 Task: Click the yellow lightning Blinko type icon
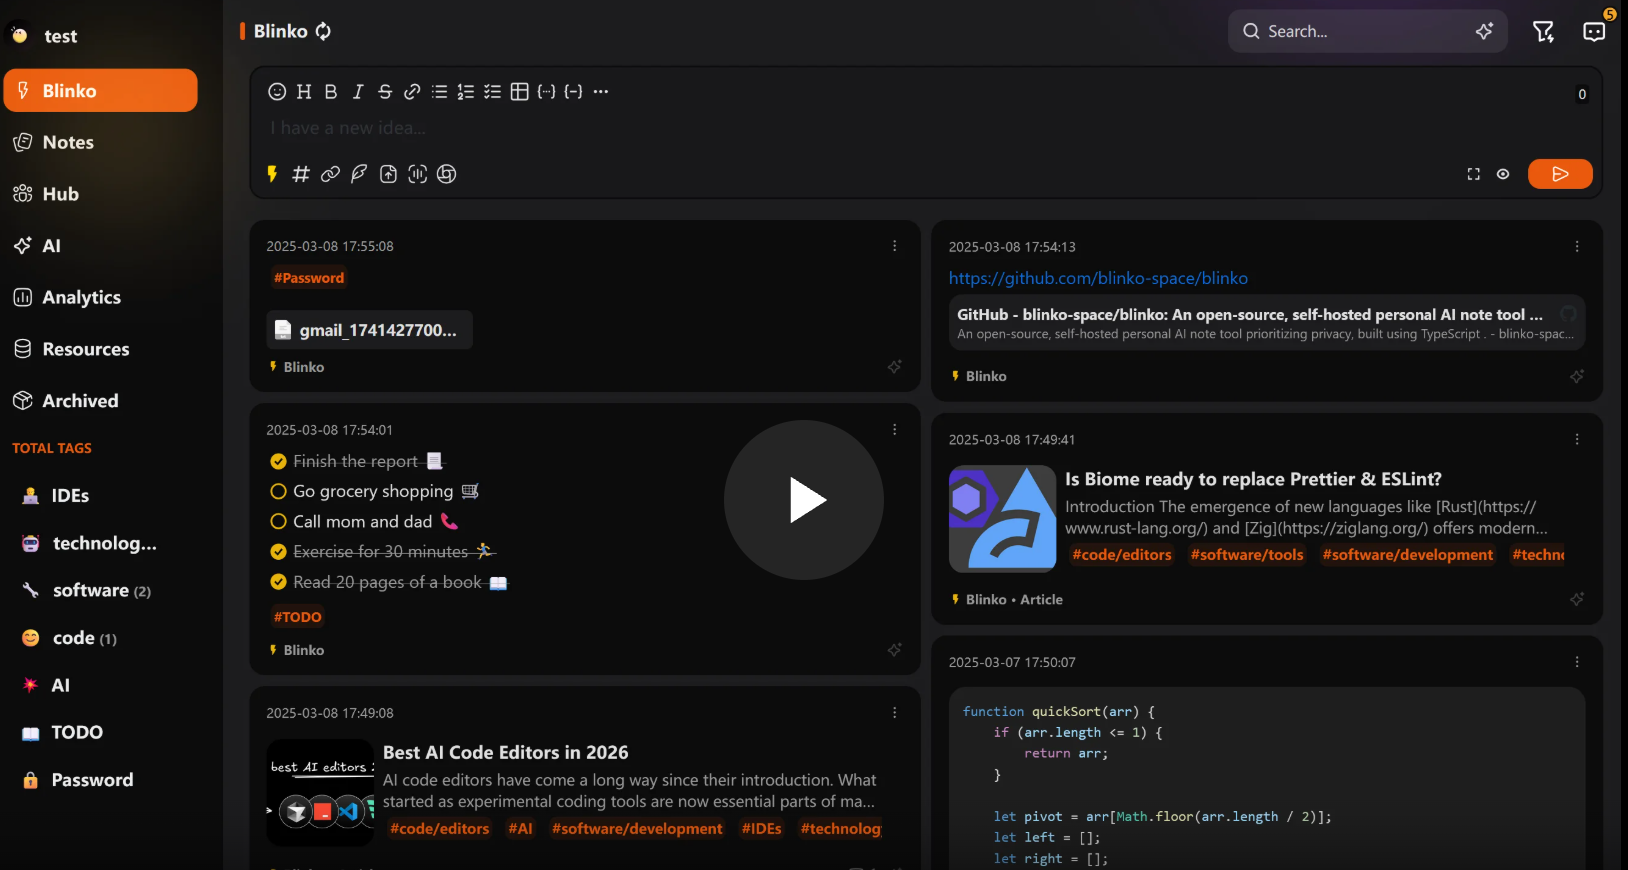point(272,174)
